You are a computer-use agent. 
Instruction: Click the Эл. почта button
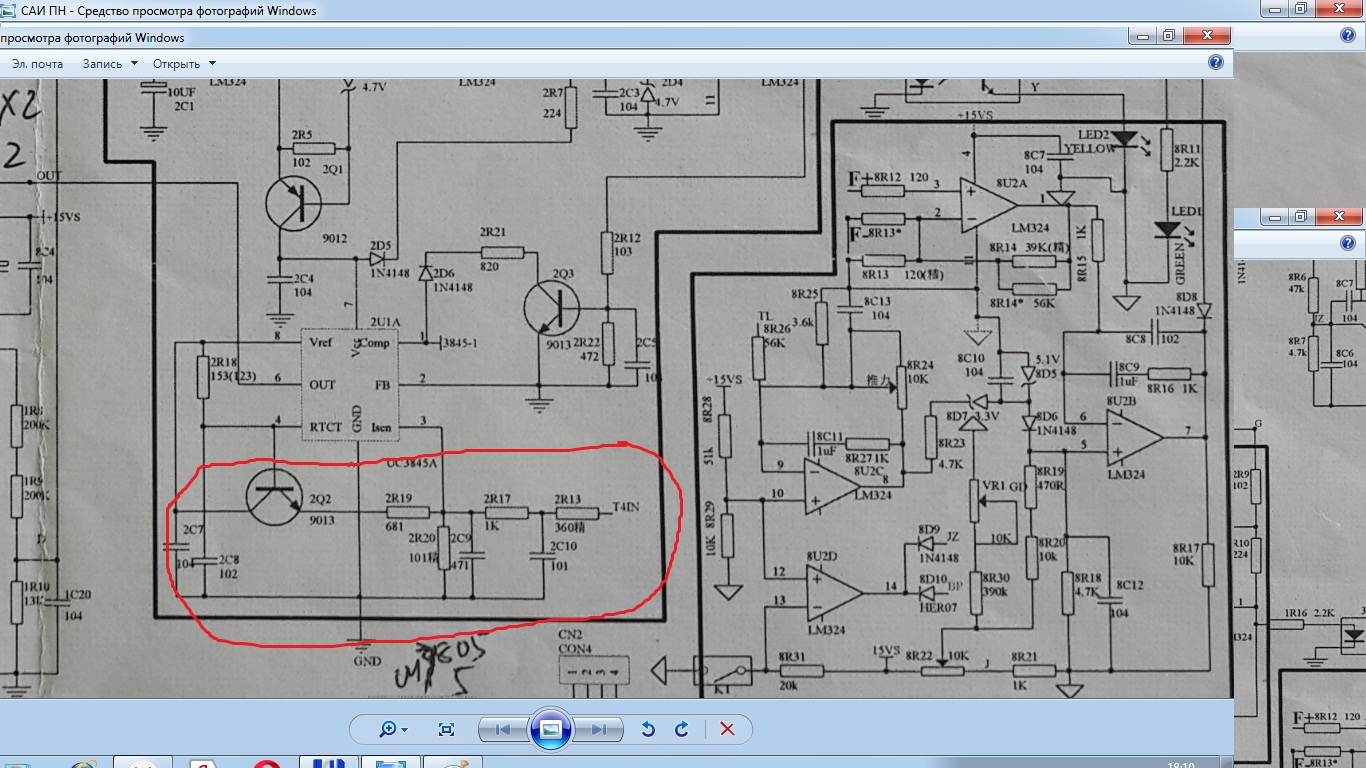37,63
